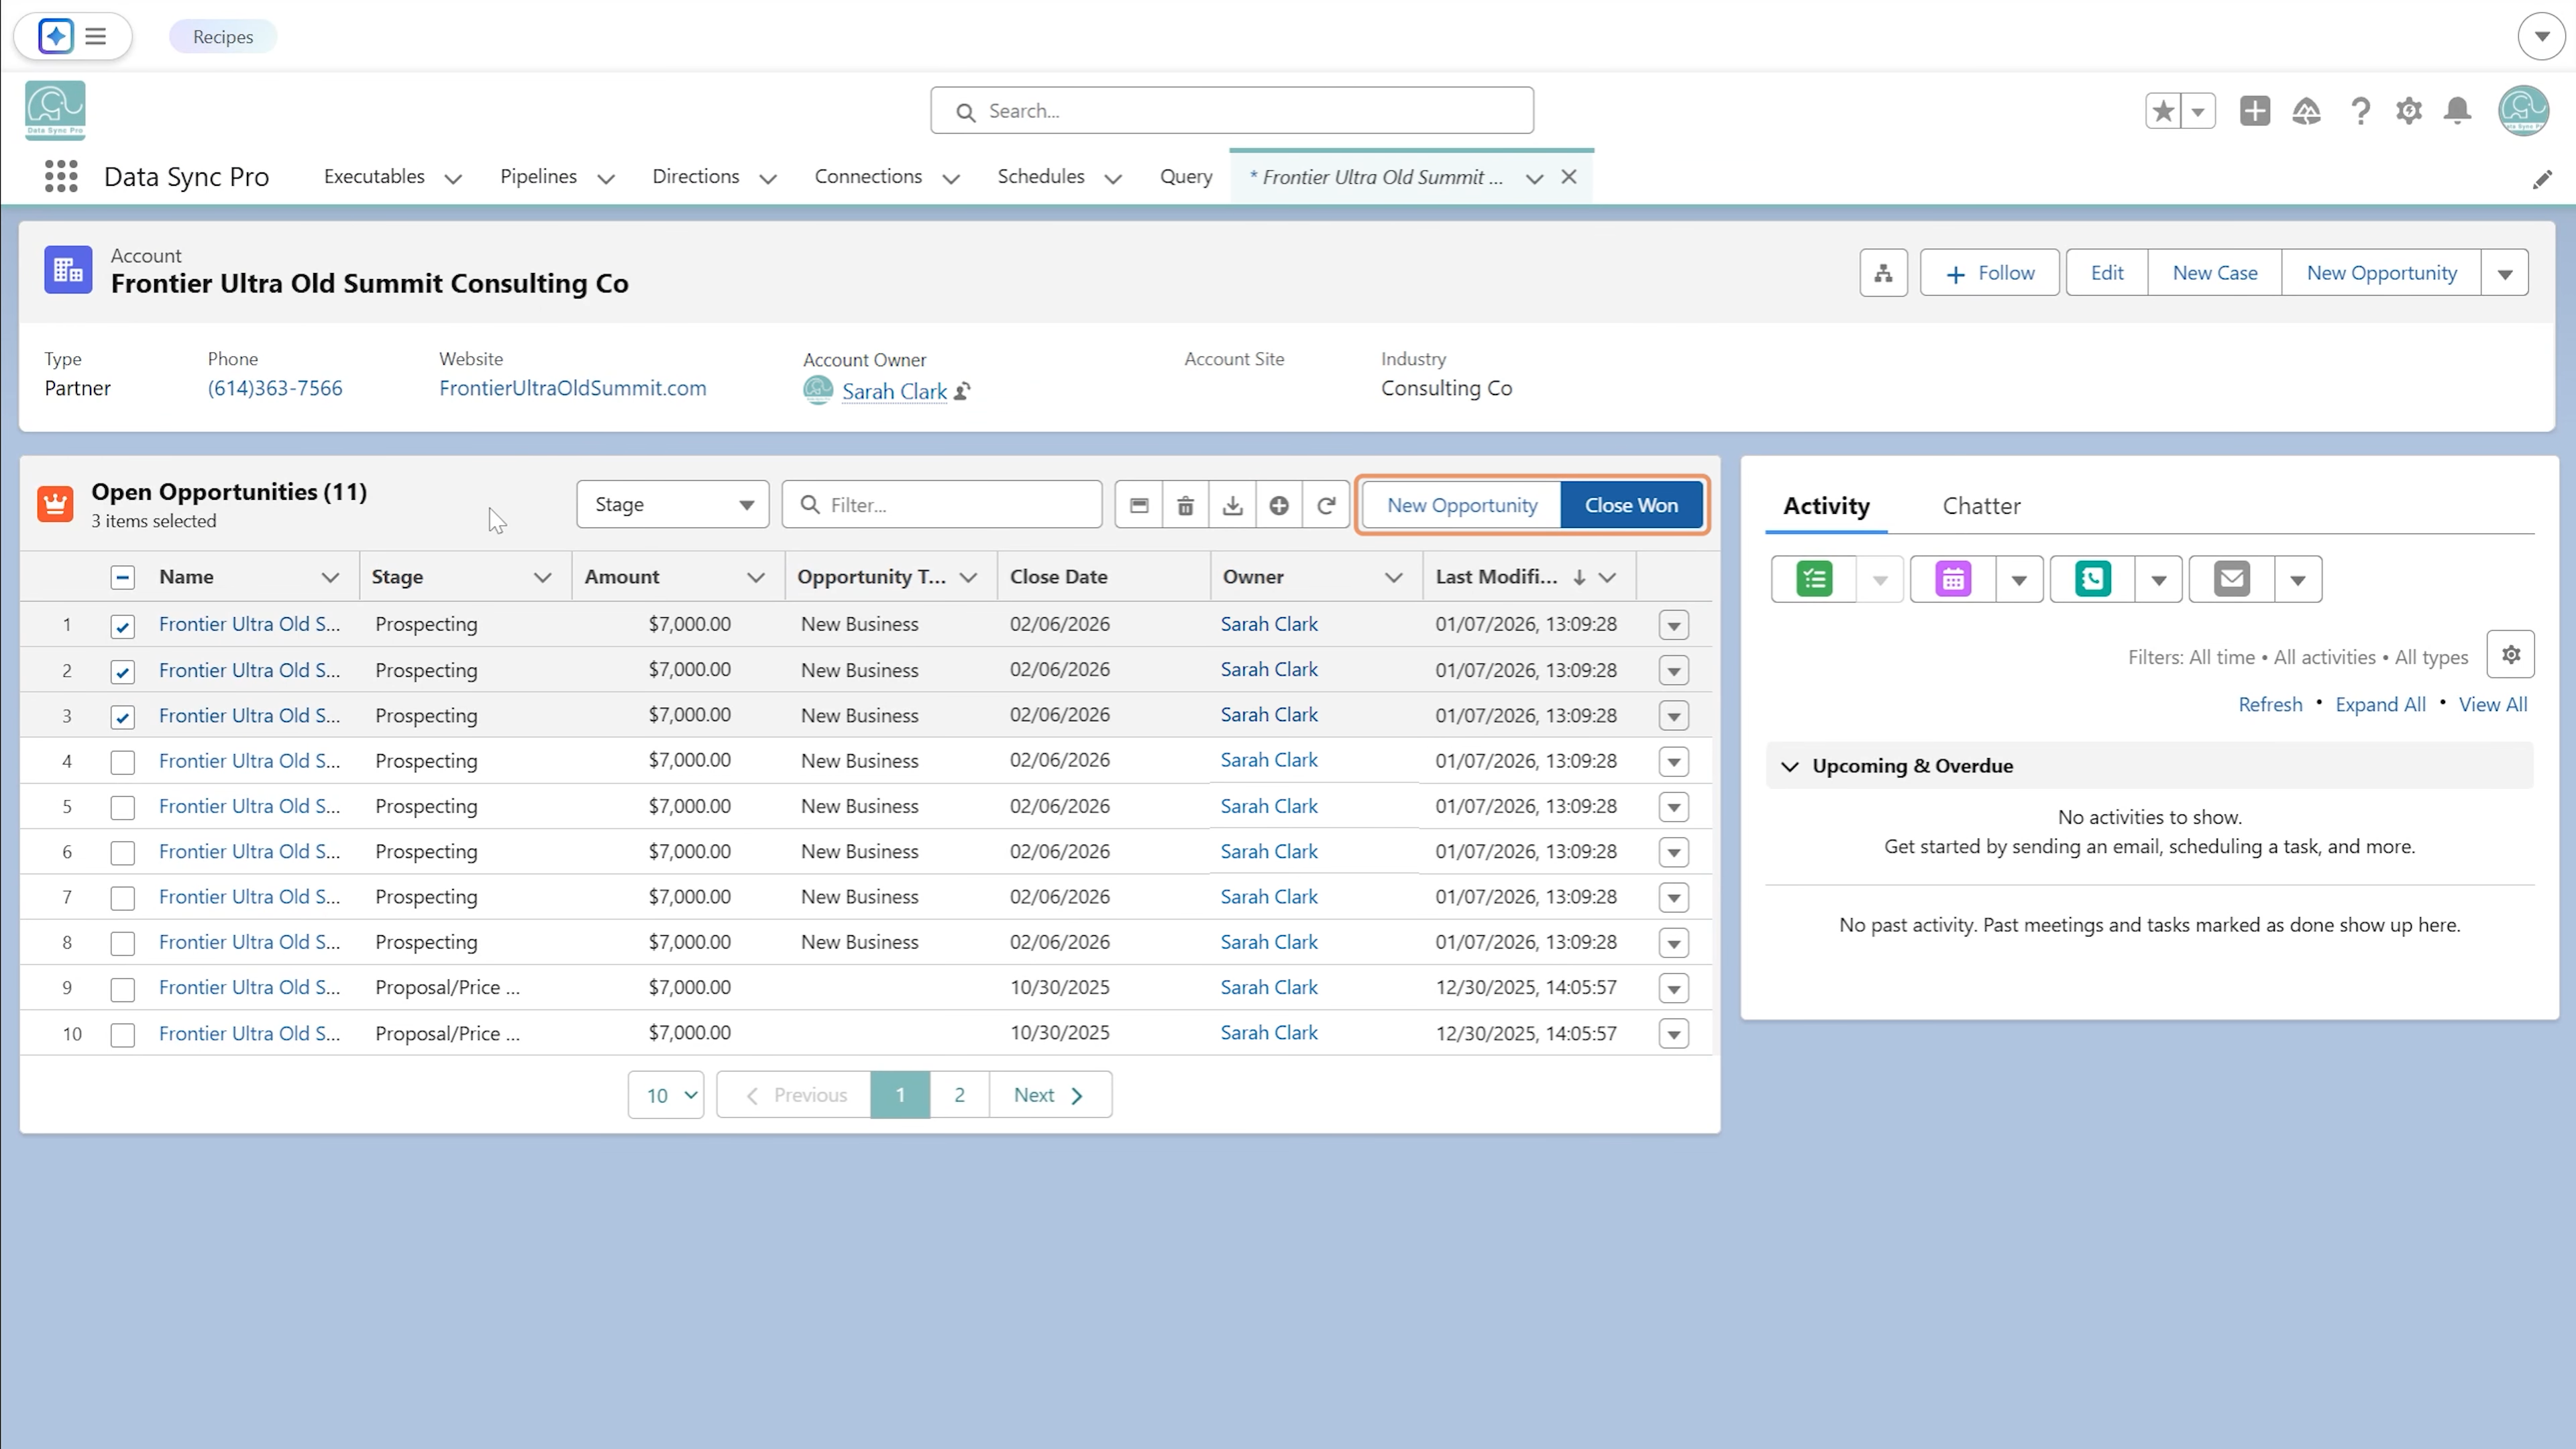This screenshot has width=2576, height=1449.
Task: View the account hierarchy icon
Action: [1883, 273]
